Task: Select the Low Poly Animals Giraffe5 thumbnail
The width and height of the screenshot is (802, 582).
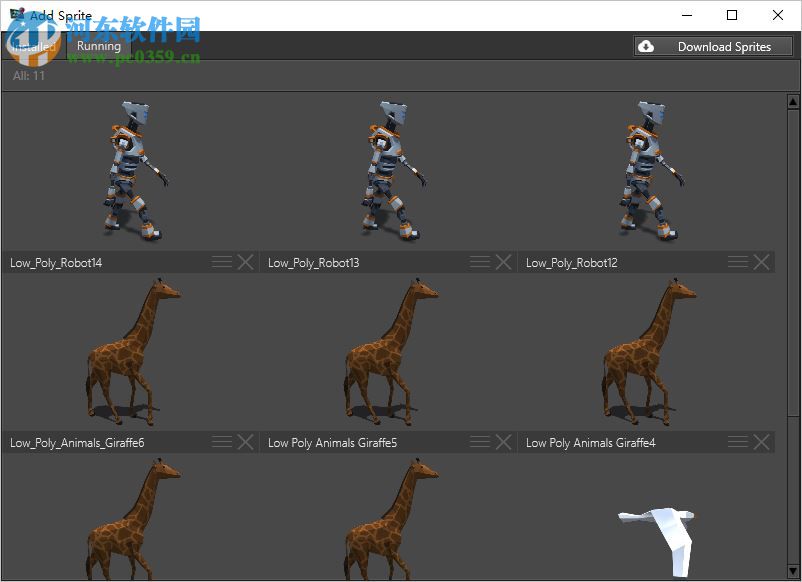Action: 390,352
